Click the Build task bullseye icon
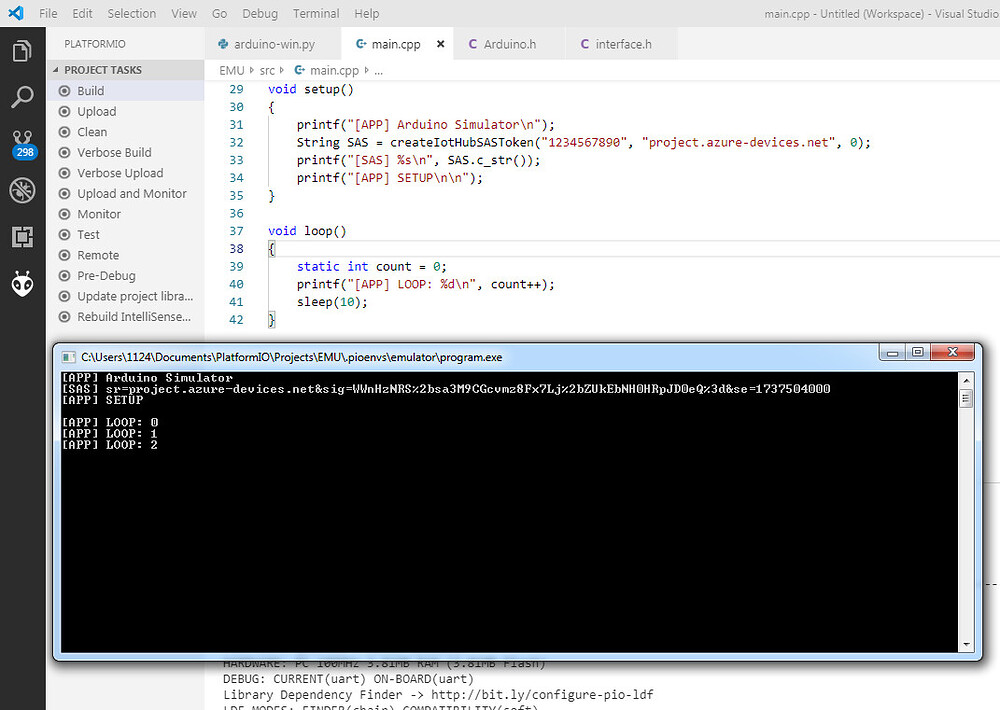Image resolution: width=1000 pixels, height=710 pixels. [63, 90]
